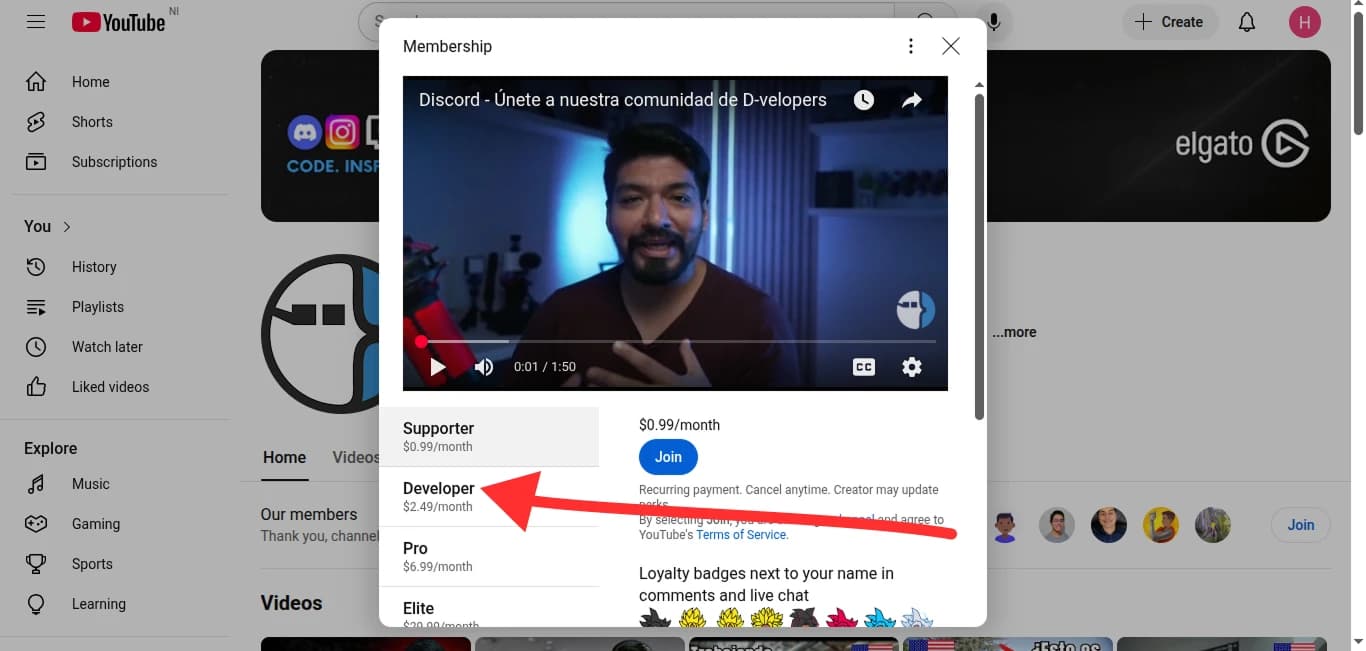The height and width of the screenshot is (651, 1366).
Task: Click the voice search microphone icon
Action: pos(994,22)
